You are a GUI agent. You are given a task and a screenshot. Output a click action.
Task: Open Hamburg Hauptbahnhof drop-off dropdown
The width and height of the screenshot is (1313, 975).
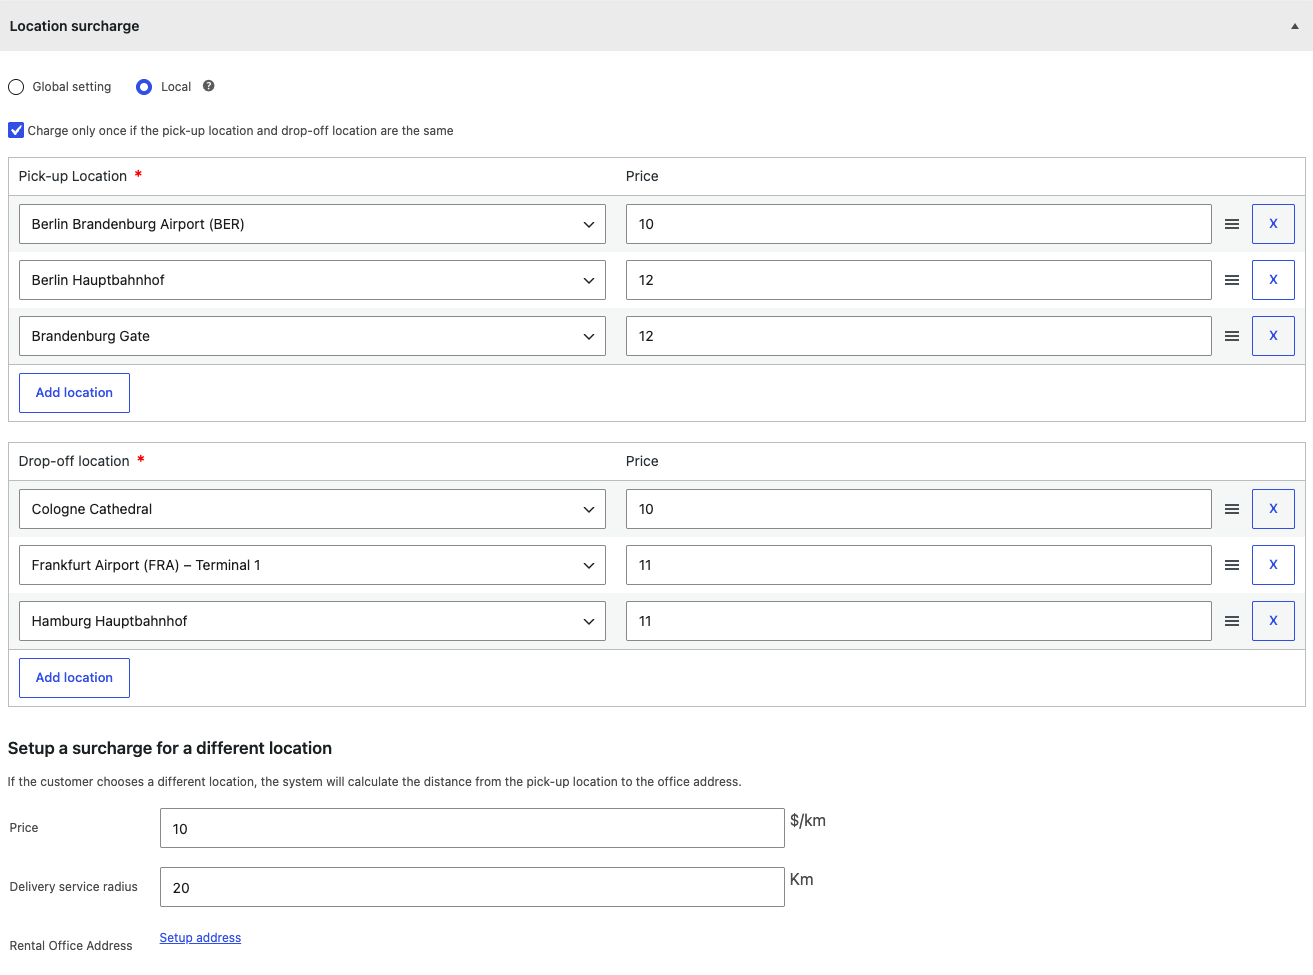[312, 621]
